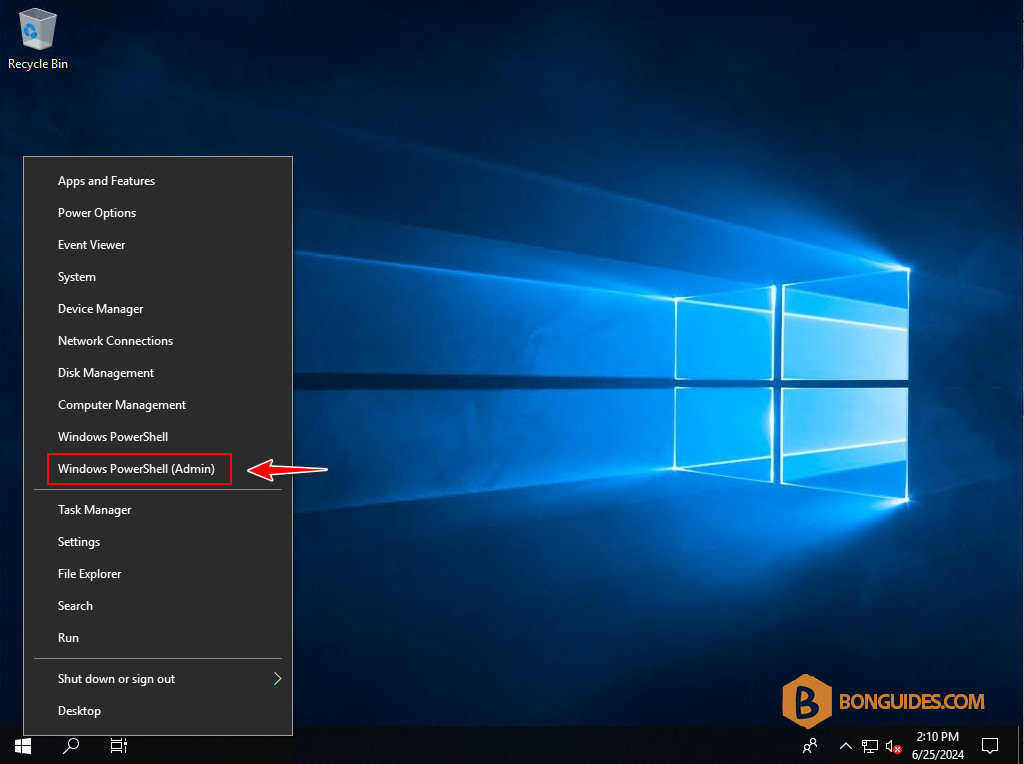This screenshot has height=764, width=1024.
Task: Click the Show desktop sliver at taskbar end
Action: tap(1021, 745)
